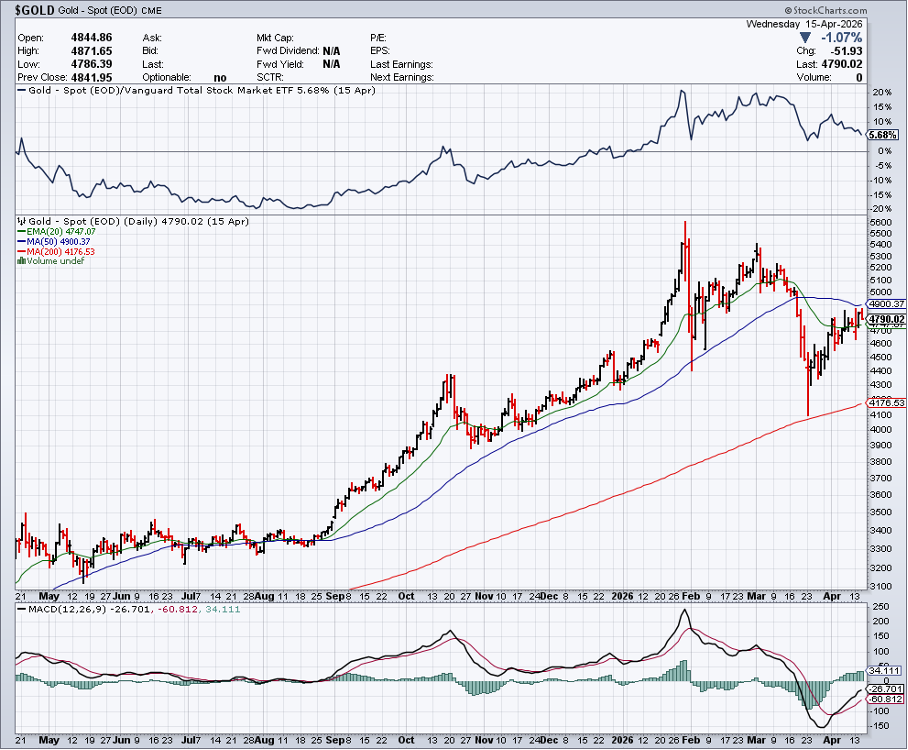Click the 5.68% relative strength price tag
The image size is (908, 750).
[883, 134]
